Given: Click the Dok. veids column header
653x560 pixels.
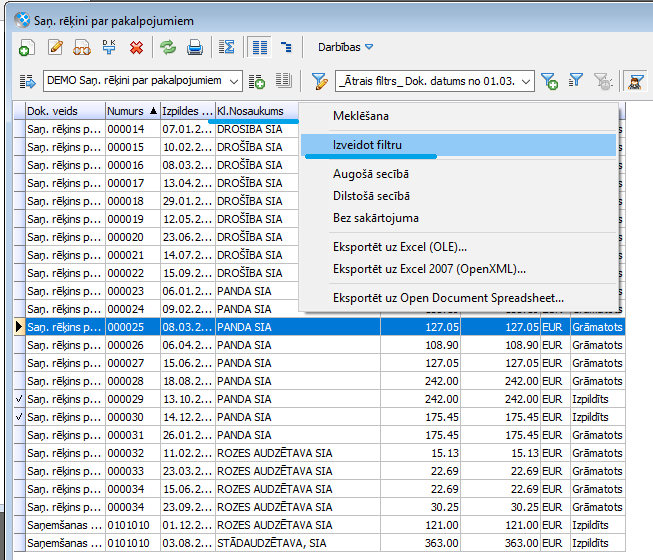Looking at the screenshot, I should (64, 111).
